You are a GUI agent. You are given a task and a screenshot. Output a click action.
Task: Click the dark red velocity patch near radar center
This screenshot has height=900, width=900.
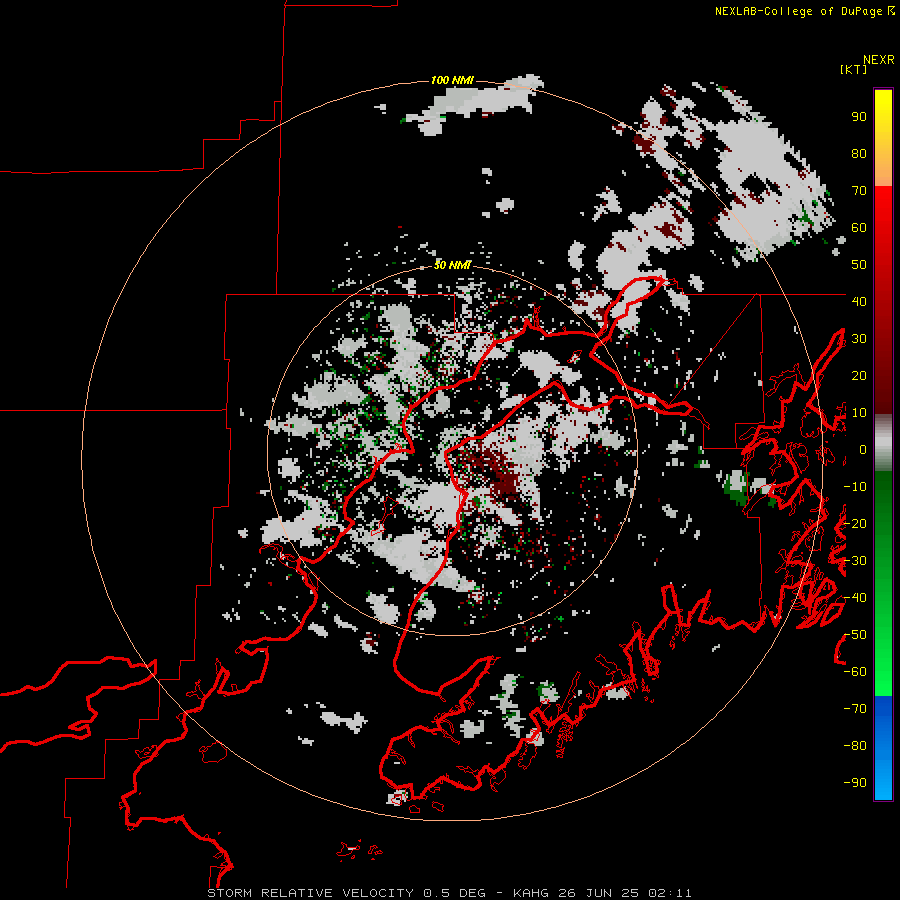point(498,474)
